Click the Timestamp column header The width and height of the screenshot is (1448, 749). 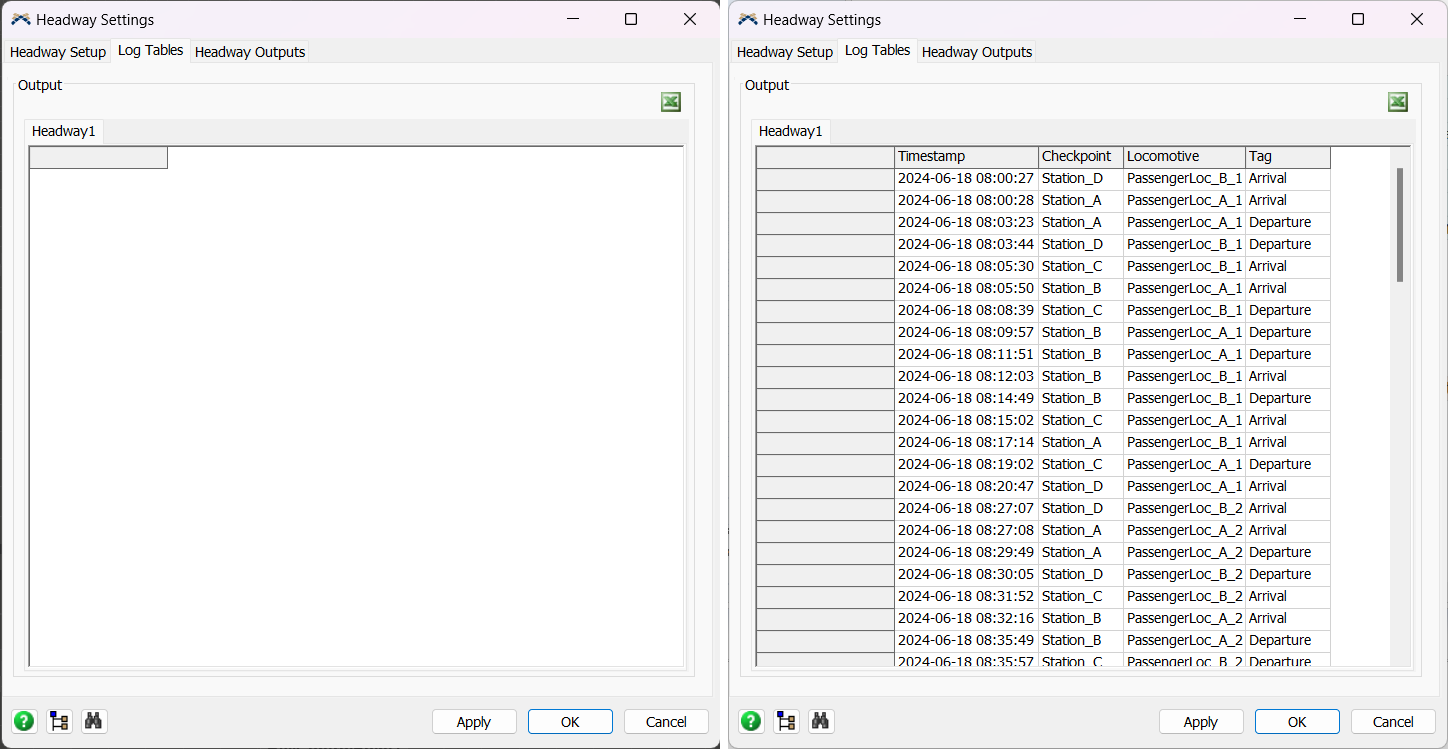click(x=966, y=157)
